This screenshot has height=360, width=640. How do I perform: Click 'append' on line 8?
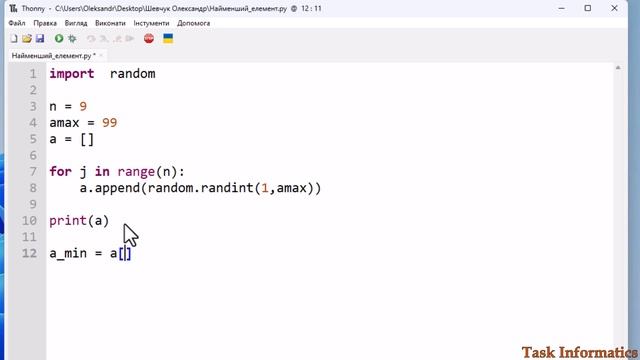click(x=118, y=188)
